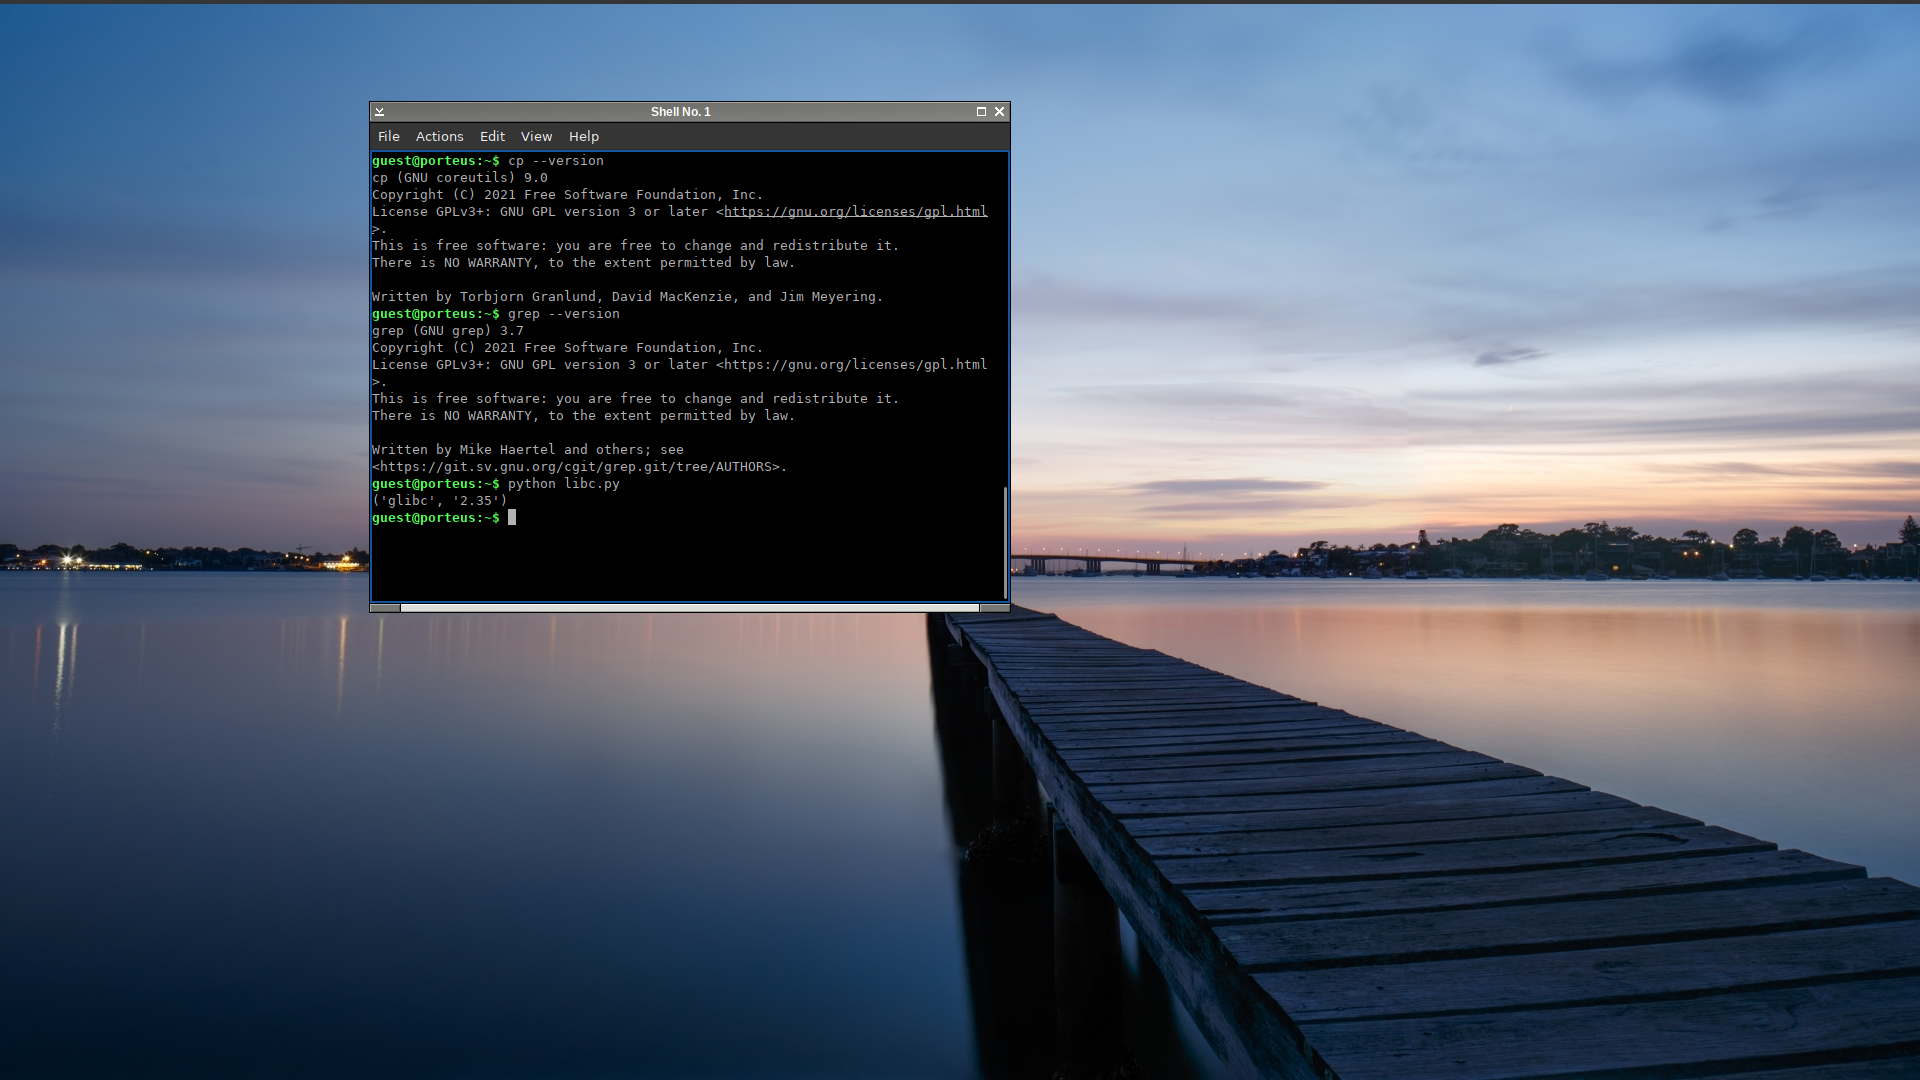Click the 'python libc.py' command text
Viewport: 1920px width, 1080px height.
pos(564,484)
